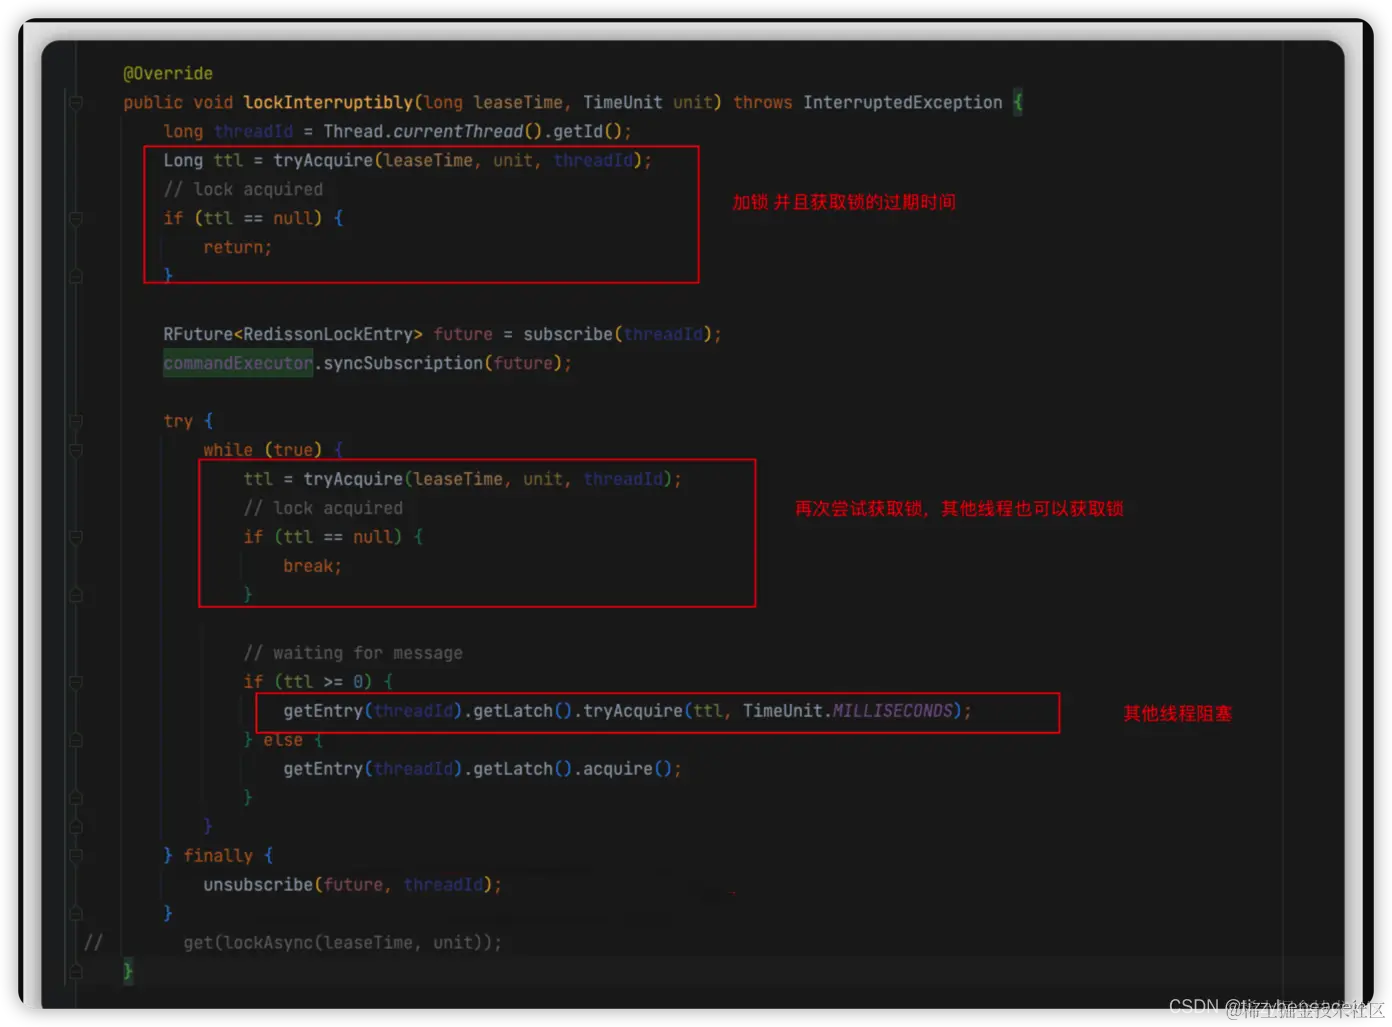
Task: Click leaseTime parameter in method signature
Action: tap(518, 102)
